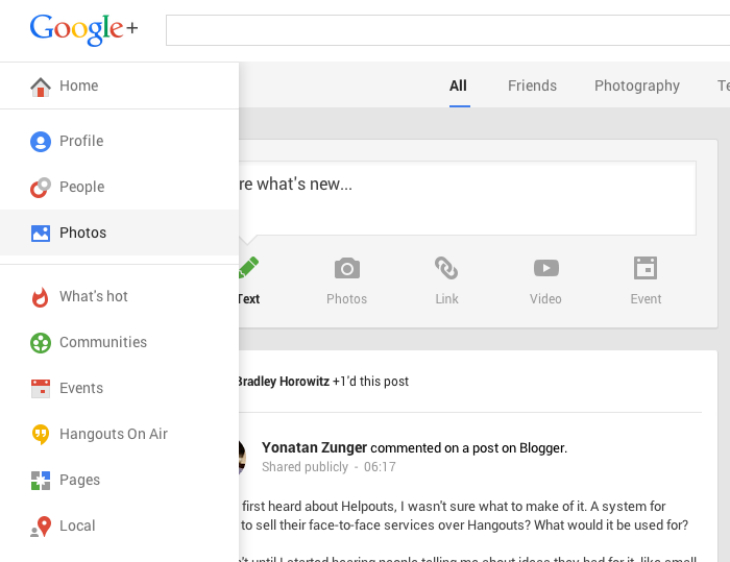
Task: Click the Local map pin icon
Action: click(41, 527)
